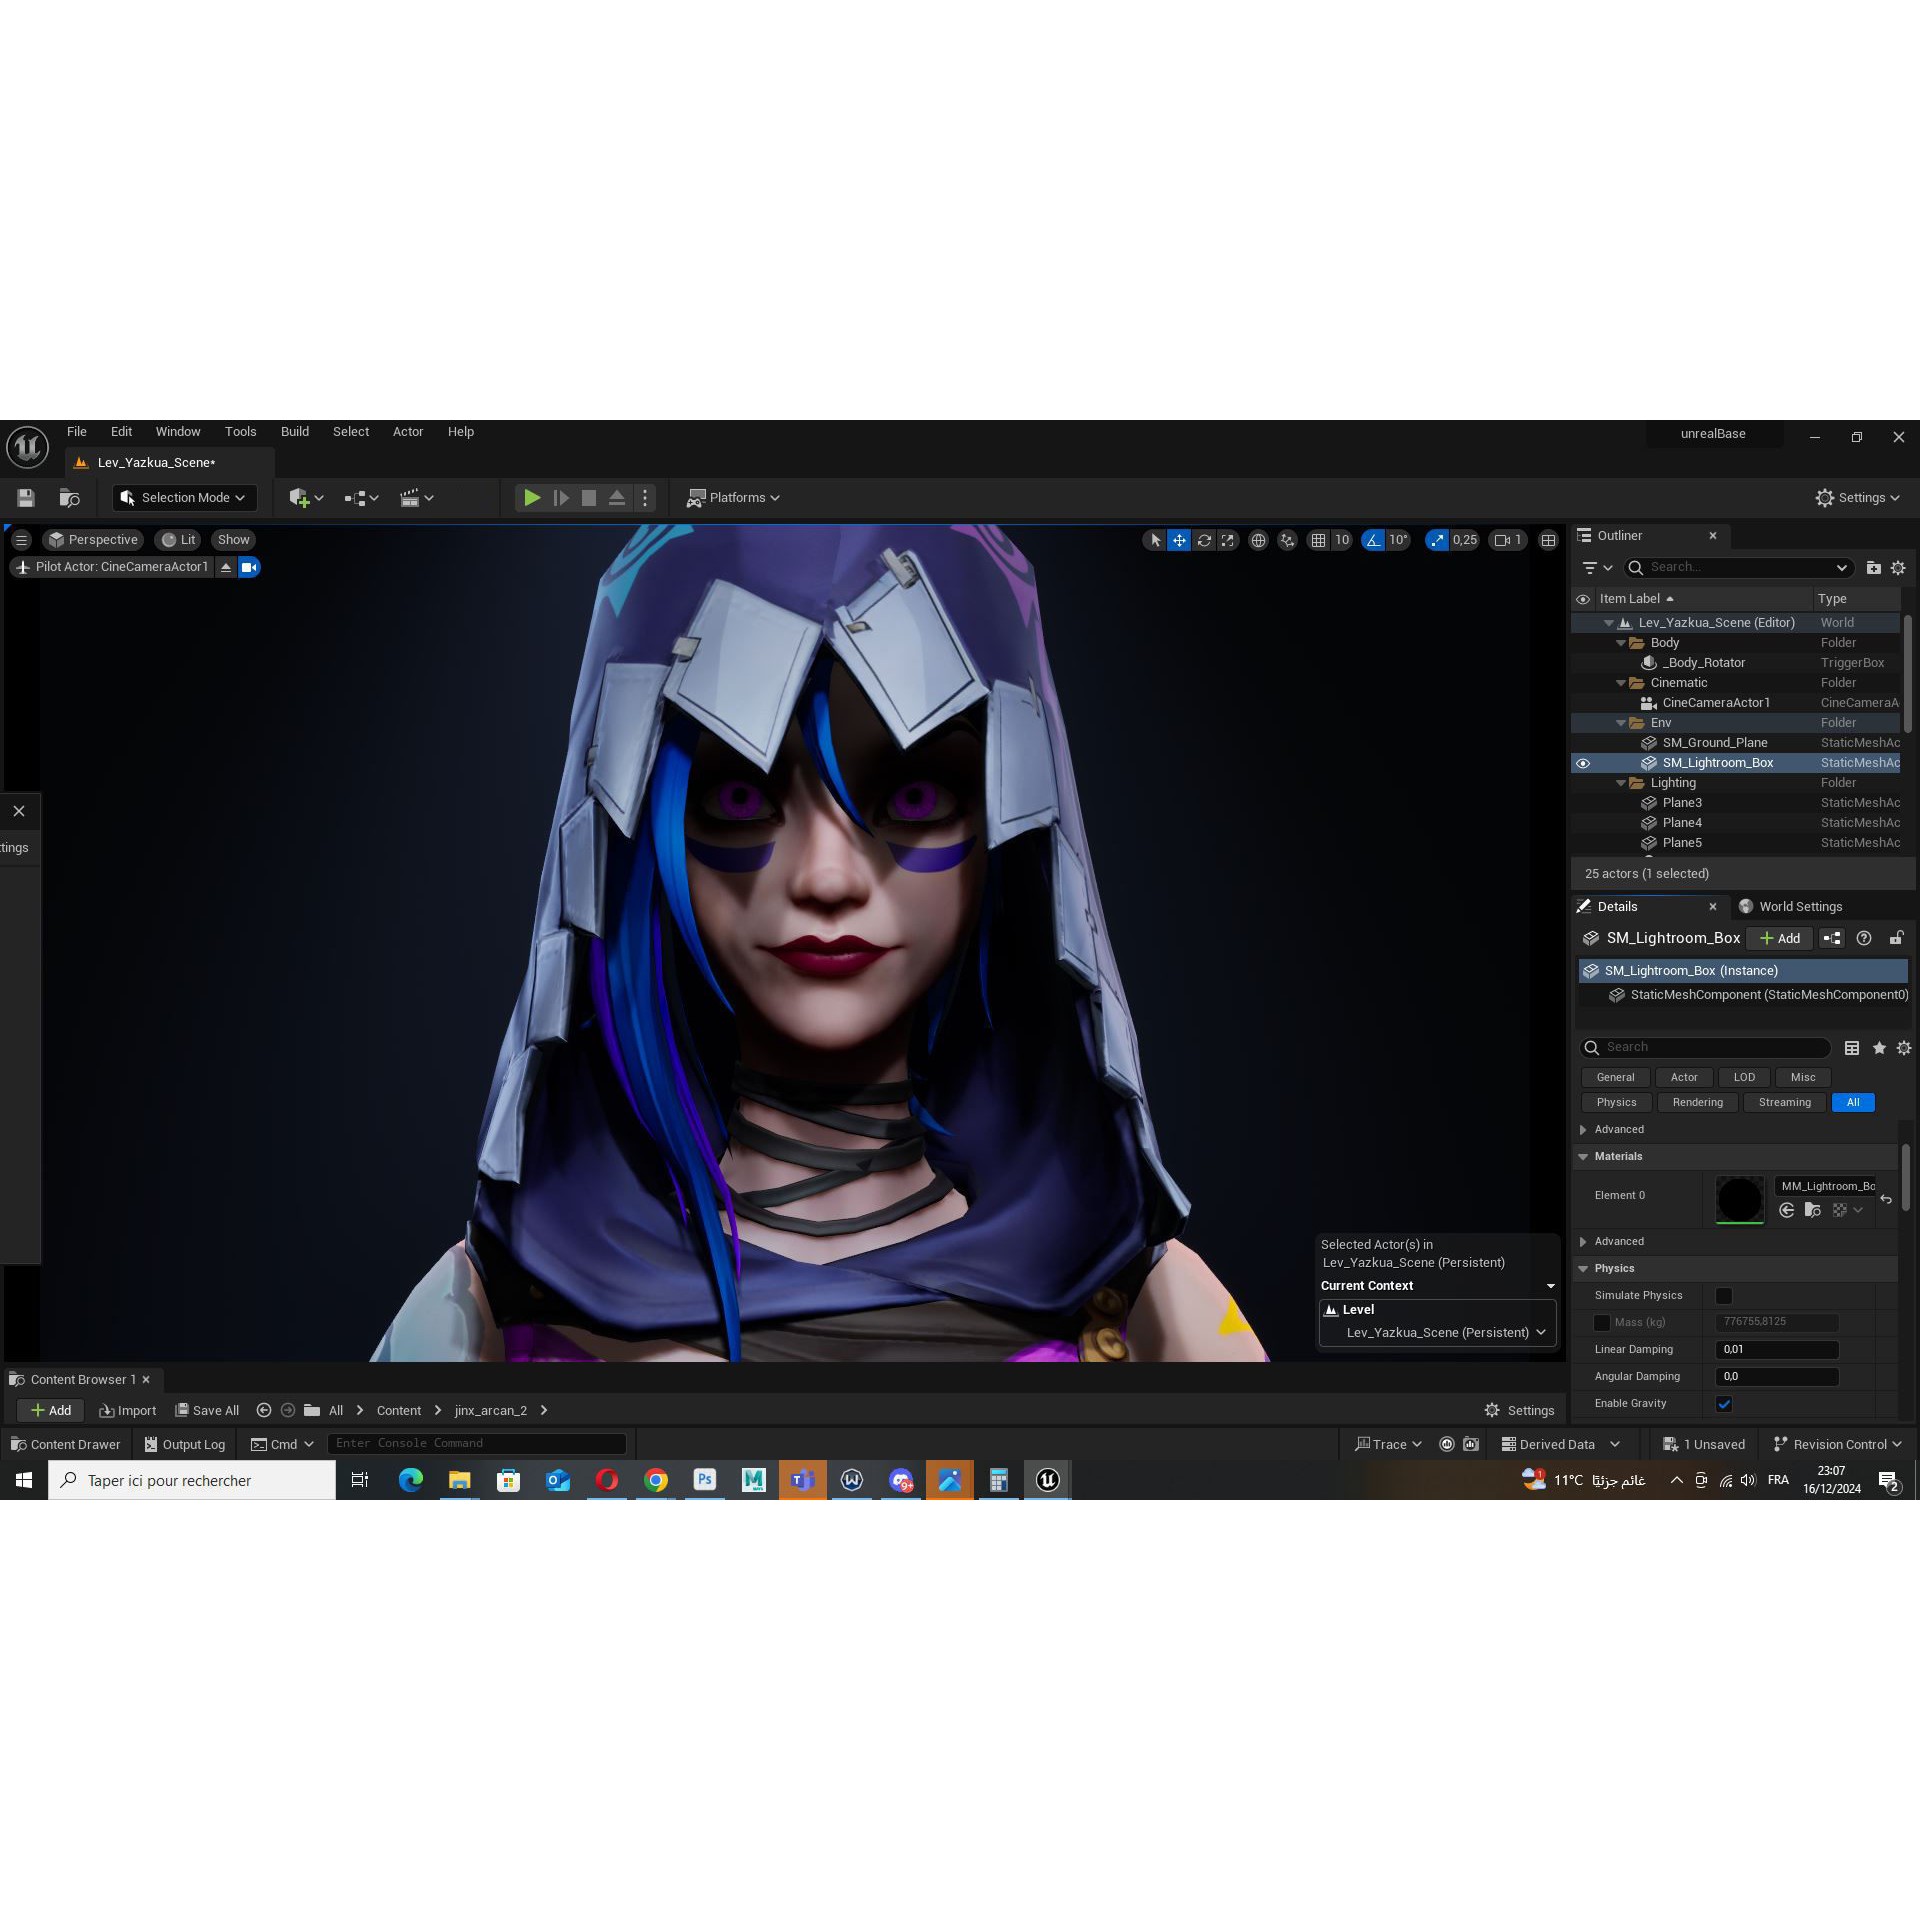The height and width of the screenshot is (1920, 1920).
Task: Uncheck the Enable Gravity checkbox
Action: [1724, 1404]
